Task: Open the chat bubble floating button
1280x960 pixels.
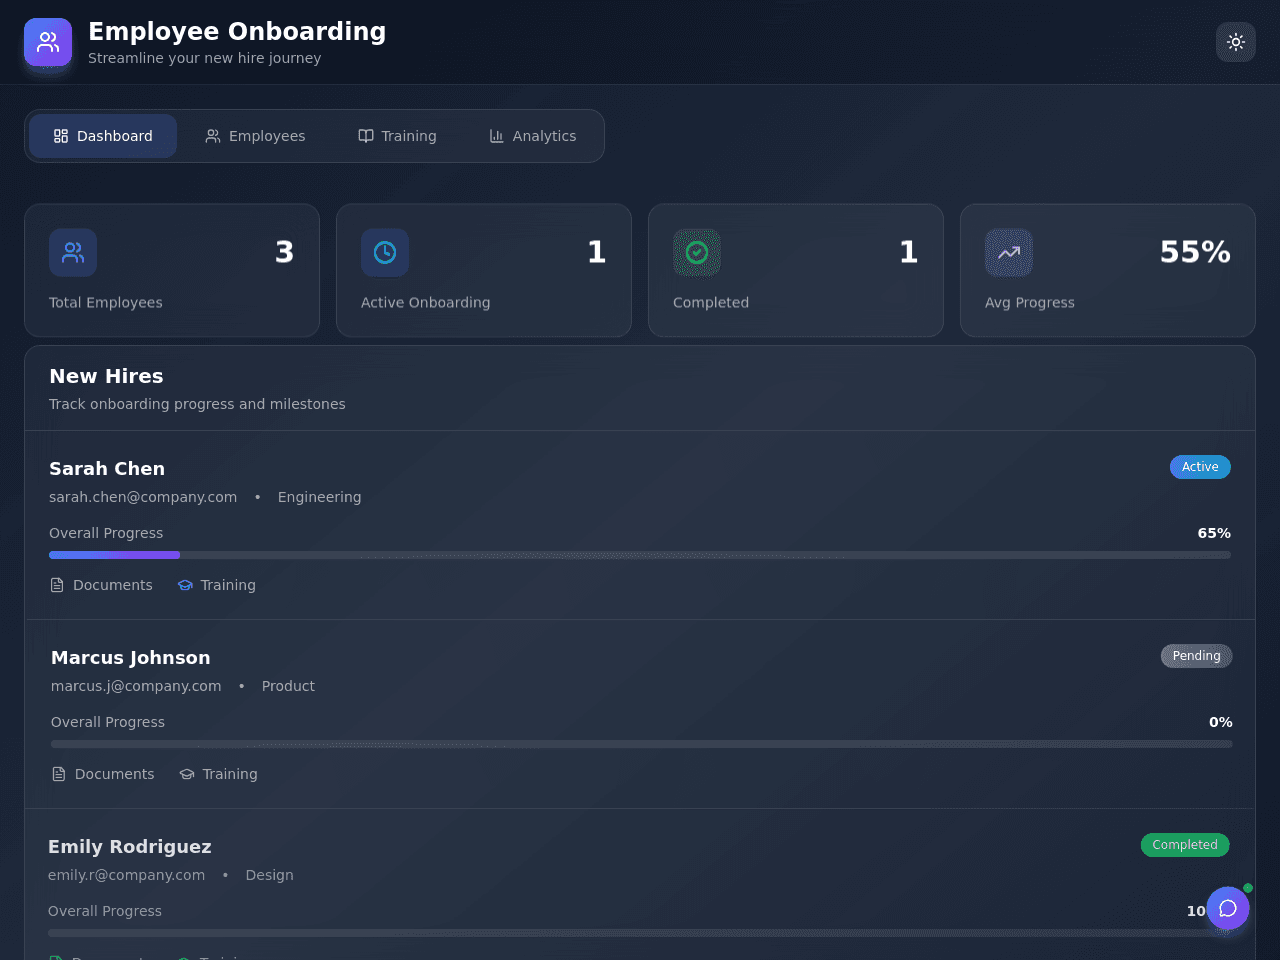Action: (x=1228, y=908)
